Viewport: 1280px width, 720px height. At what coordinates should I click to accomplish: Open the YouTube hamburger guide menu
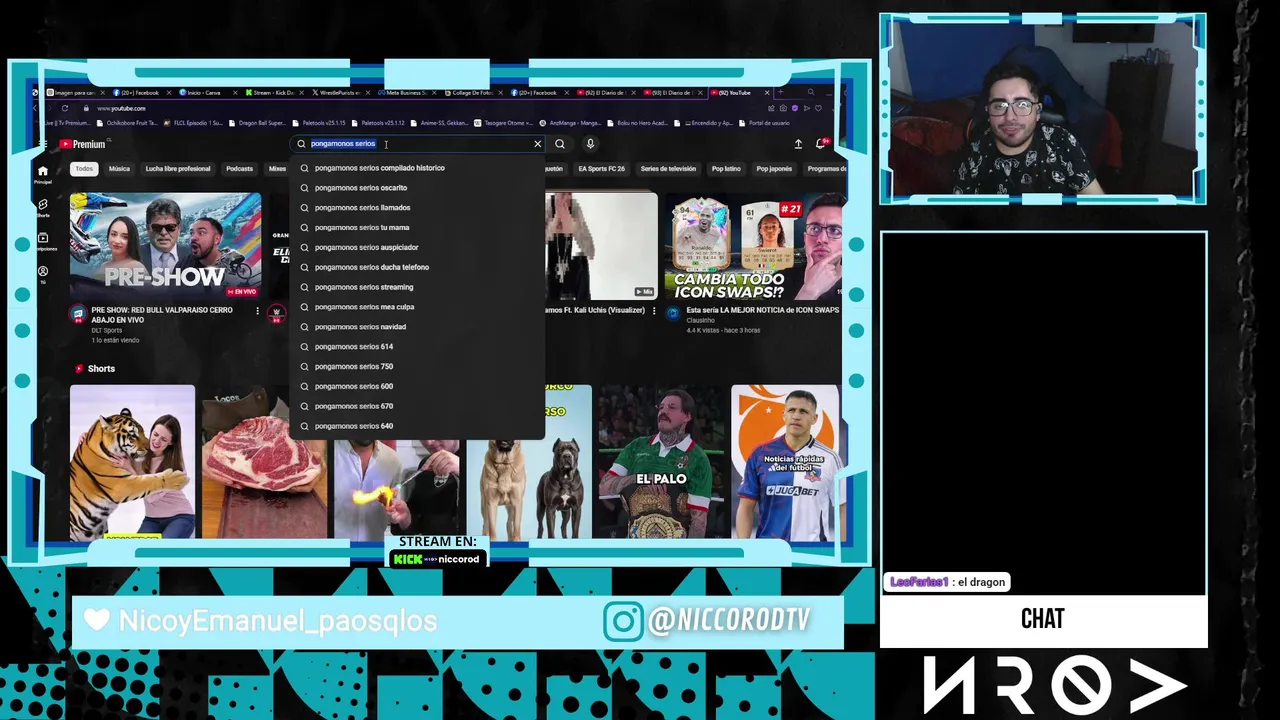pyautogui.click(x=43, y=144)
